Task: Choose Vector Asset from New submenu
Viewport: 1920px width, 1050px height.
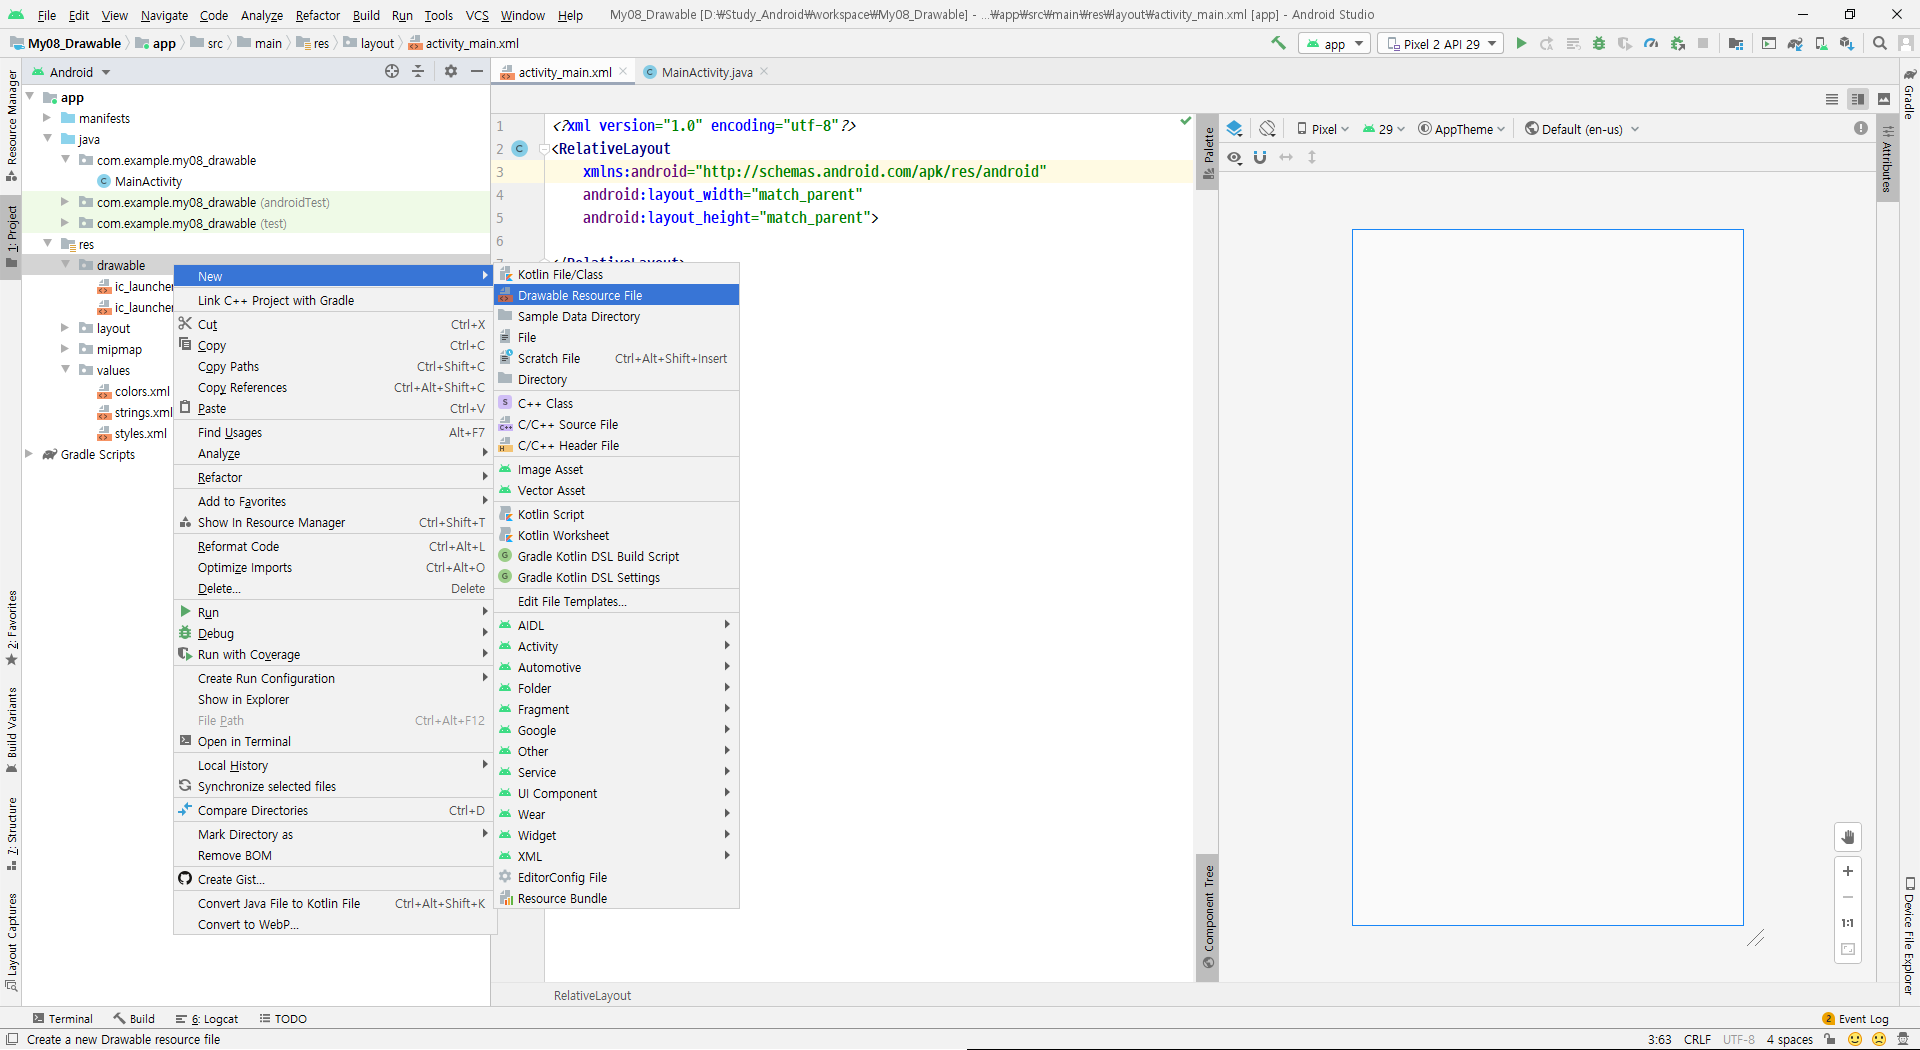Action: click(x=617, y=490)
